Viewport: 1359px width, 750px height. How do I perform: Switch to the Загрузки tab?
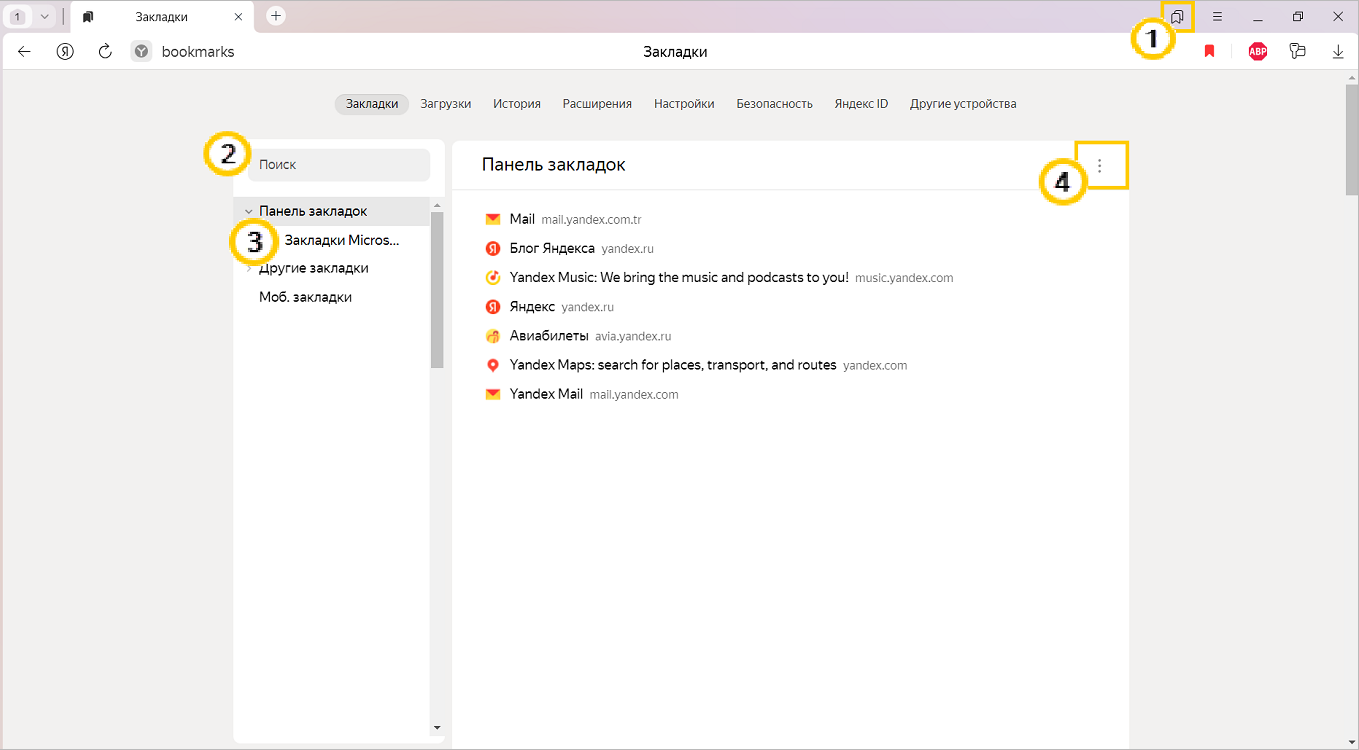click(x=445, y=104)
